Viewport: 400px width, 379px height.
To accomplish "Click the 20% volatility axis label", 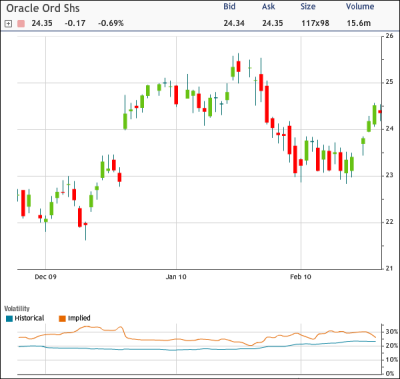I will 392,346.
